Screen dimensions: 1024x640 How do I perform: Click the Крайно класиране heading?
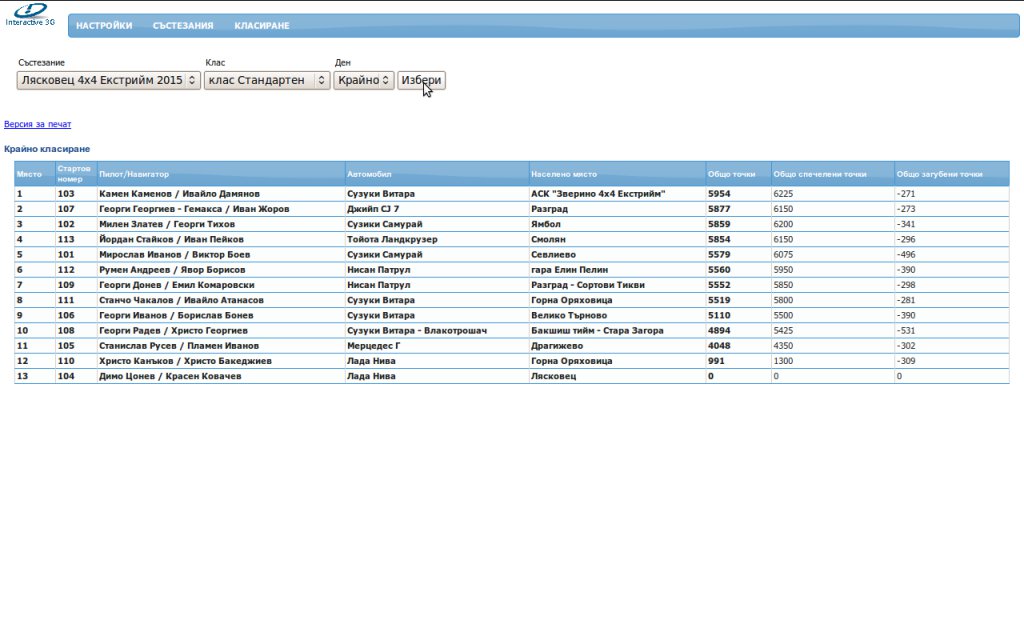[47, 149]
